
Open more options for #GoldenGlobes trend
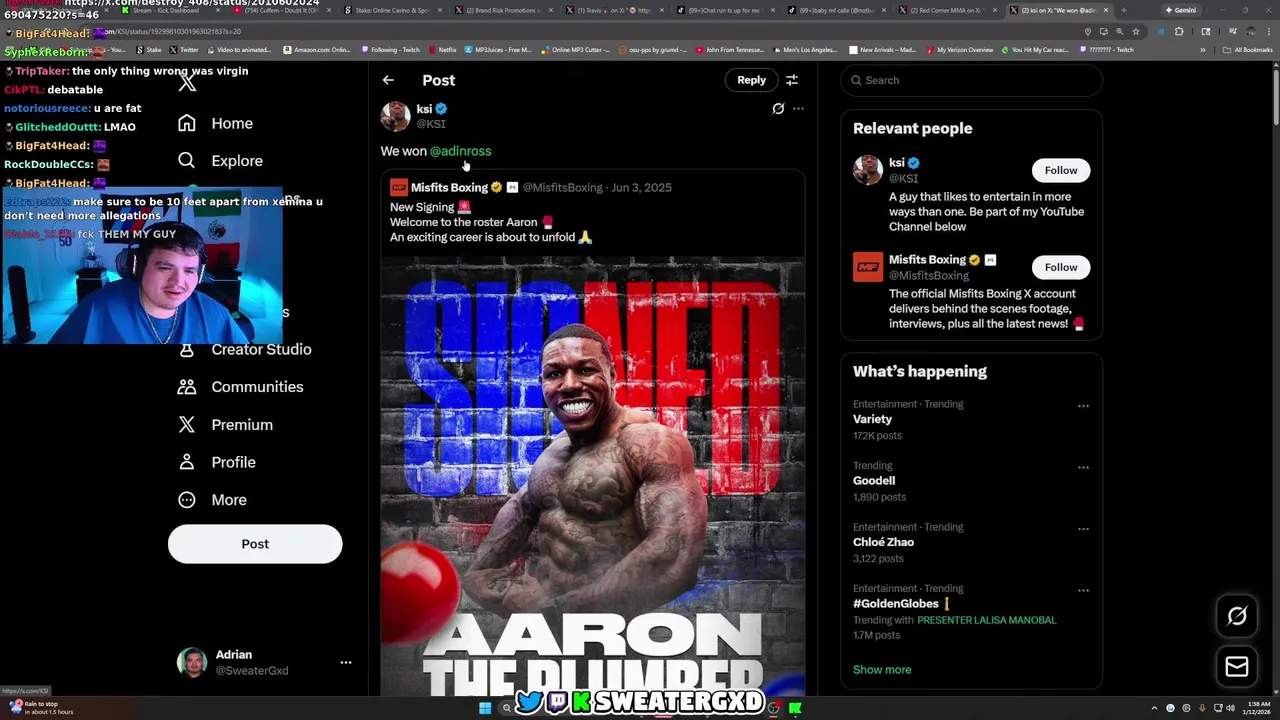1083,590
